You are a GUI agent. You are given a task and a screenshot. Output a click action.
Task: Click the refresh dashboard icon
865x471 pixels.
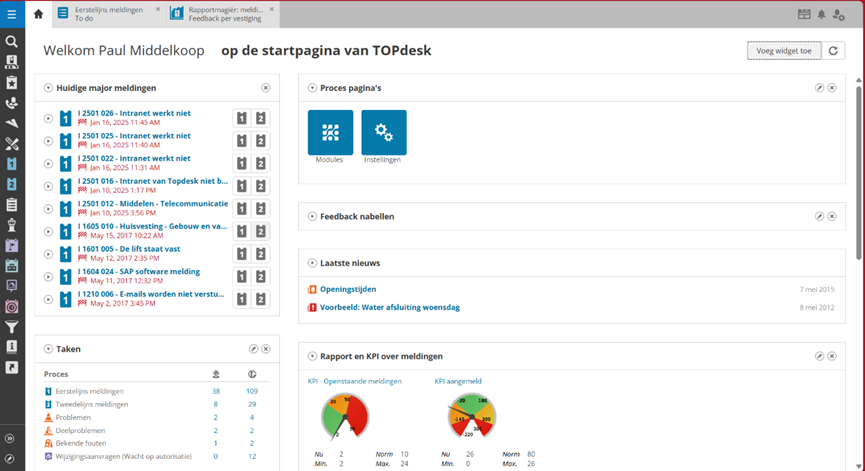[x=833, y=50]
